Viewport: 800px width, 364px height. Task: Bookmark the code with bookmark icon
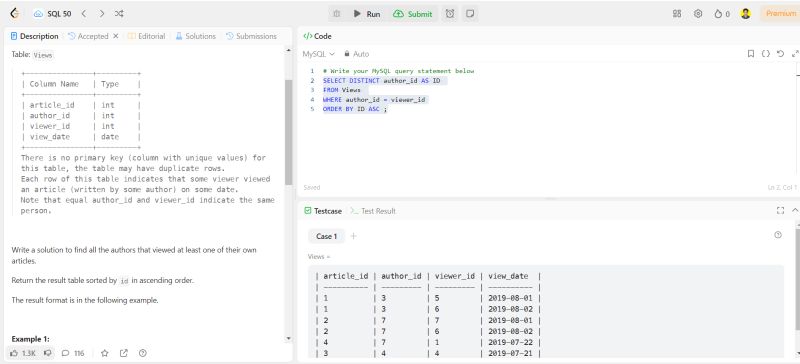click(751, 54)
